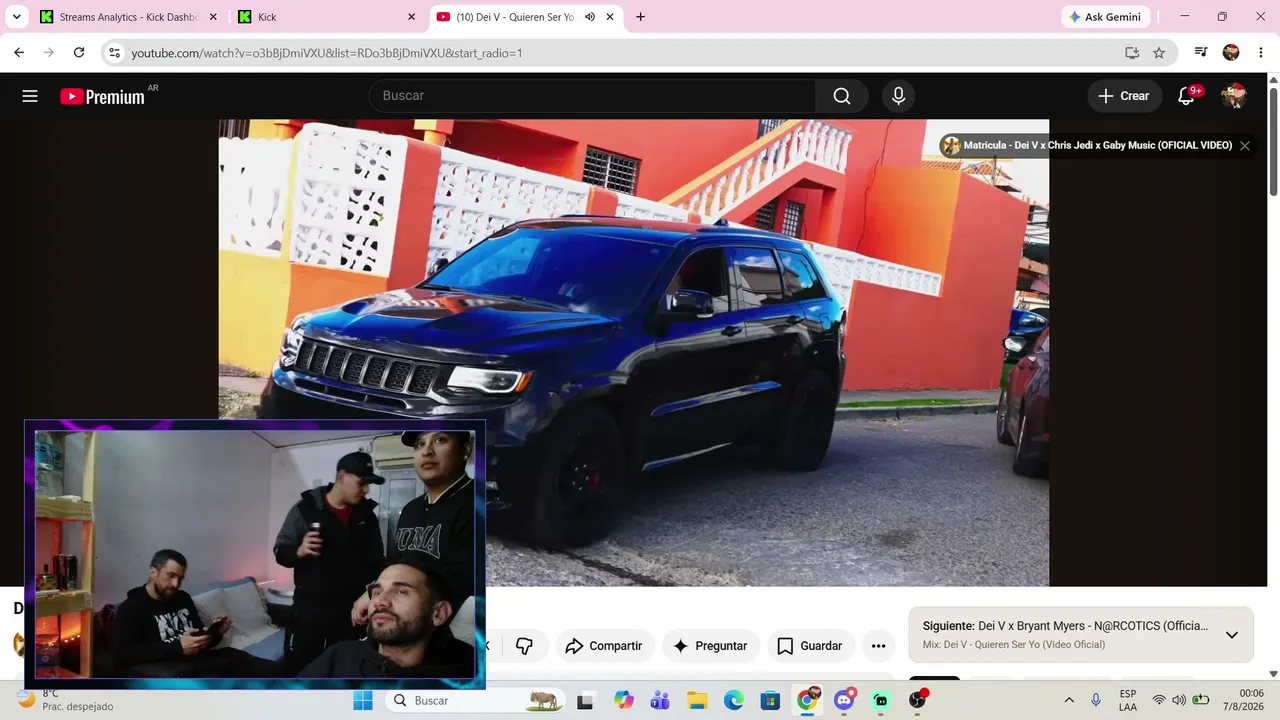Go to the YouTube Premium home logo
1280x720 pixels.
pos(103,96)
